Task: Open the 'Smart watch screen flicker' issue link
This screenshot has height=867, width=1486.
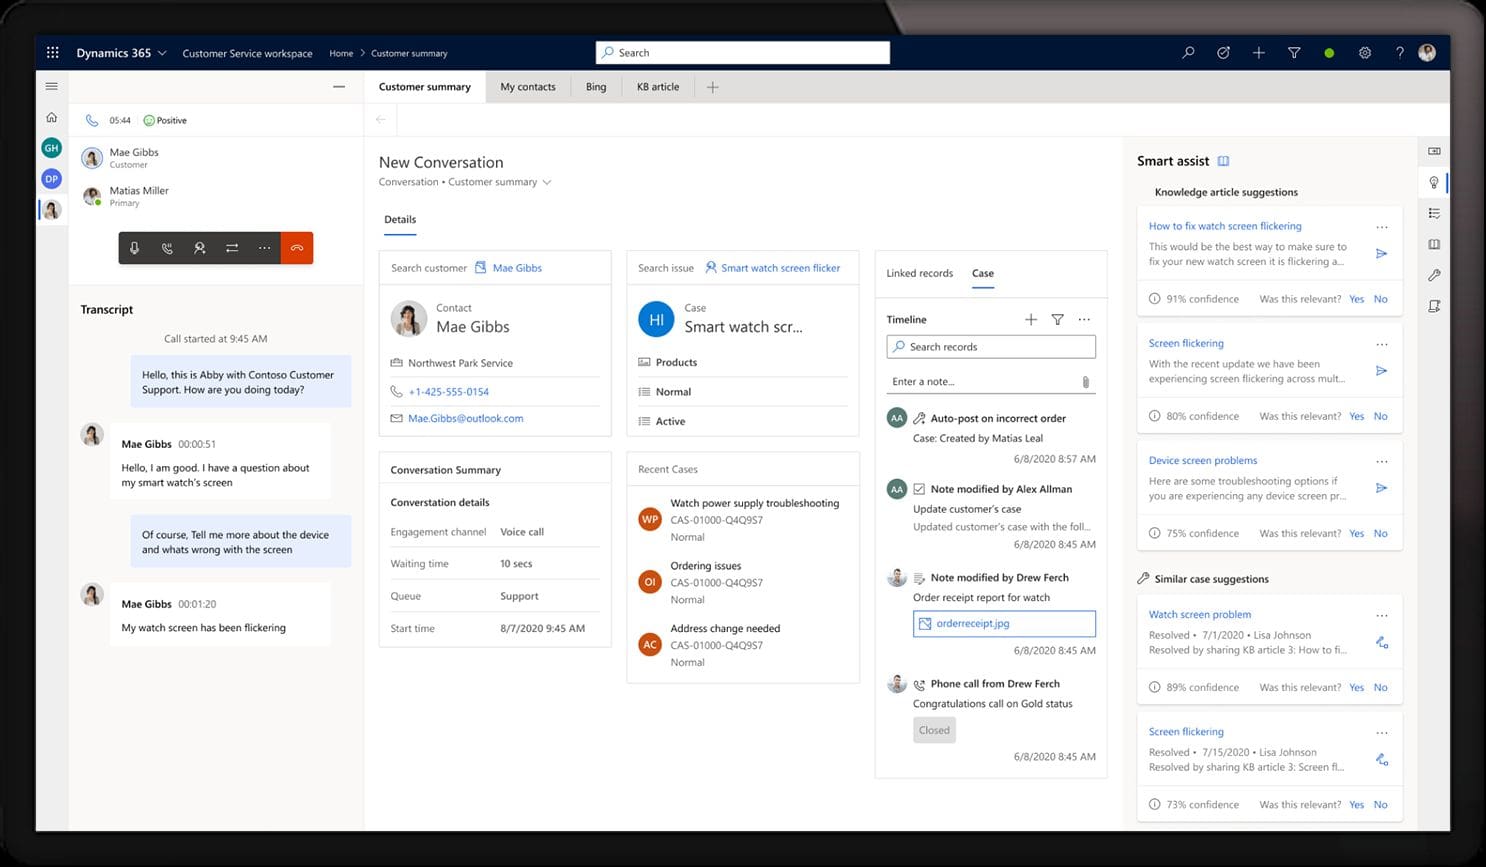Action: tap(781, 268)
